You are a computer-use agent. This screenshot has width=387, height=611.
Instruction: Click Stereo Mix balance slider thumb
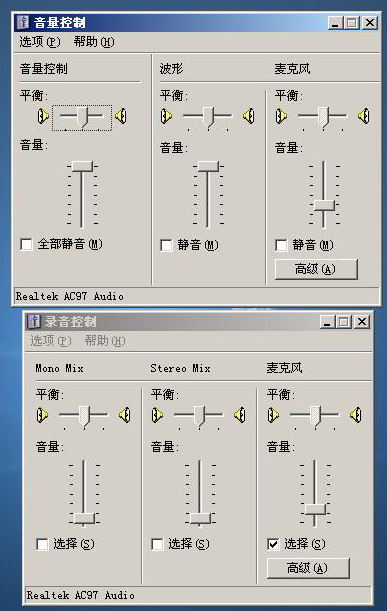coord(199,416)
